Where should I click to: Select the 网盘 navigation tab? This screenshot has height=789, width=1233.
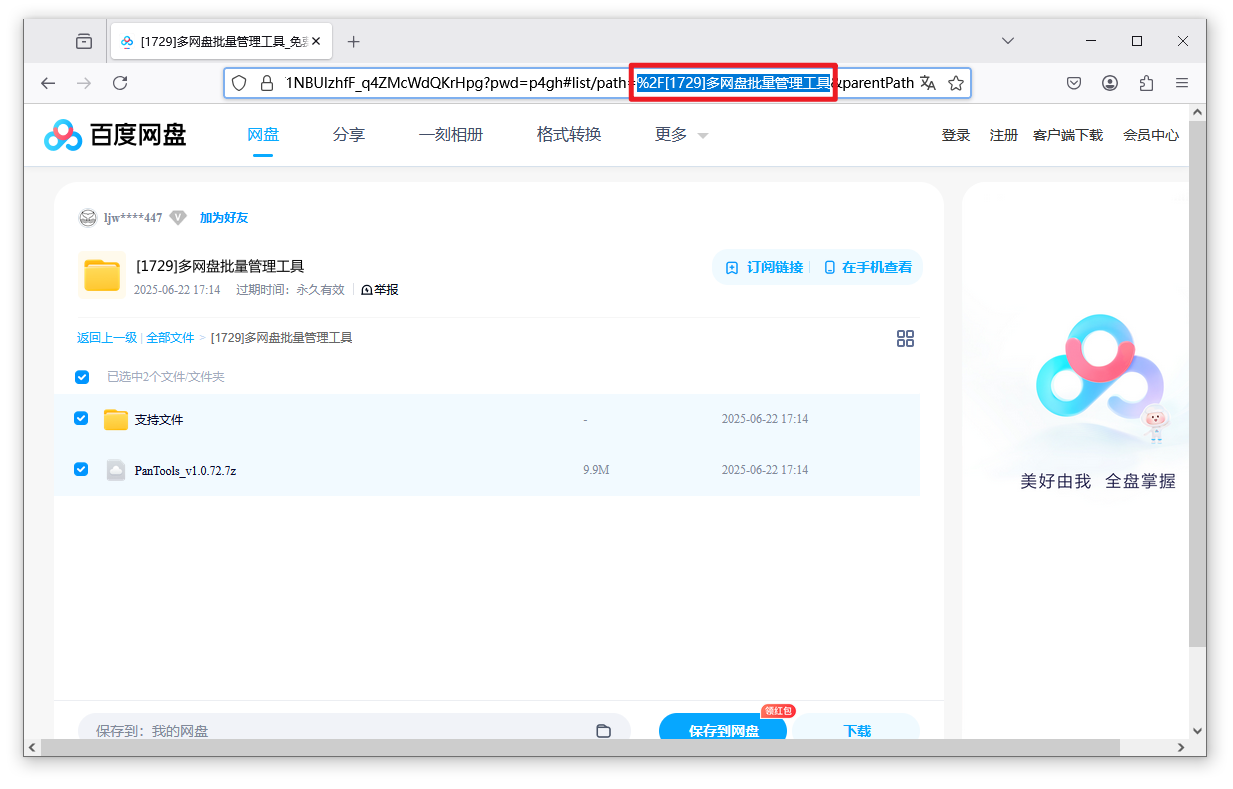point(263,135)
